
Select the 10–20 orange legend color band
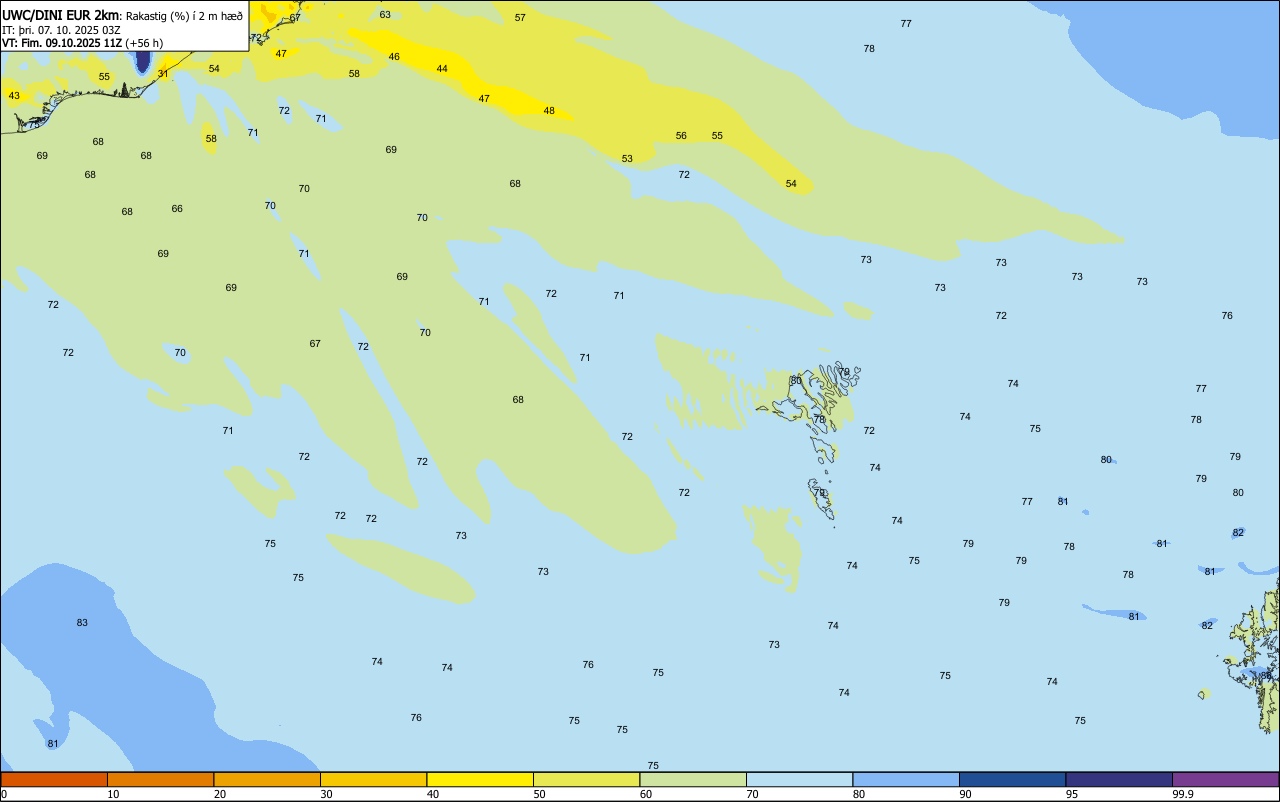click(160, 779)
